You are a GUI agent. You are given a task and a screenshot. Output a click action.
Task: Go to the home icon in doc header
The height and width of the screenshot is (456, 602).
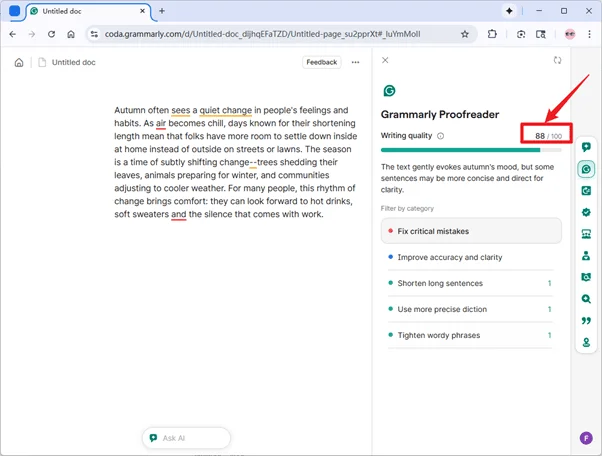(x=19, y=63)
